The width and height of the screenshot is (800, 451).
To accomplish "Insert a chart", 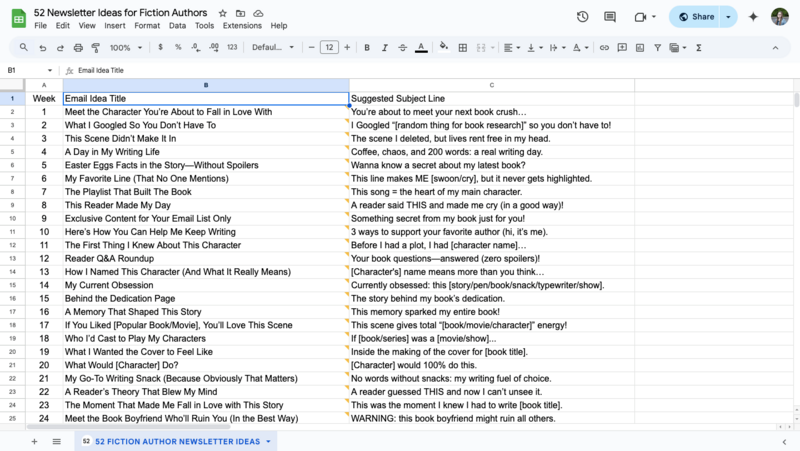I will click(640, 47).
